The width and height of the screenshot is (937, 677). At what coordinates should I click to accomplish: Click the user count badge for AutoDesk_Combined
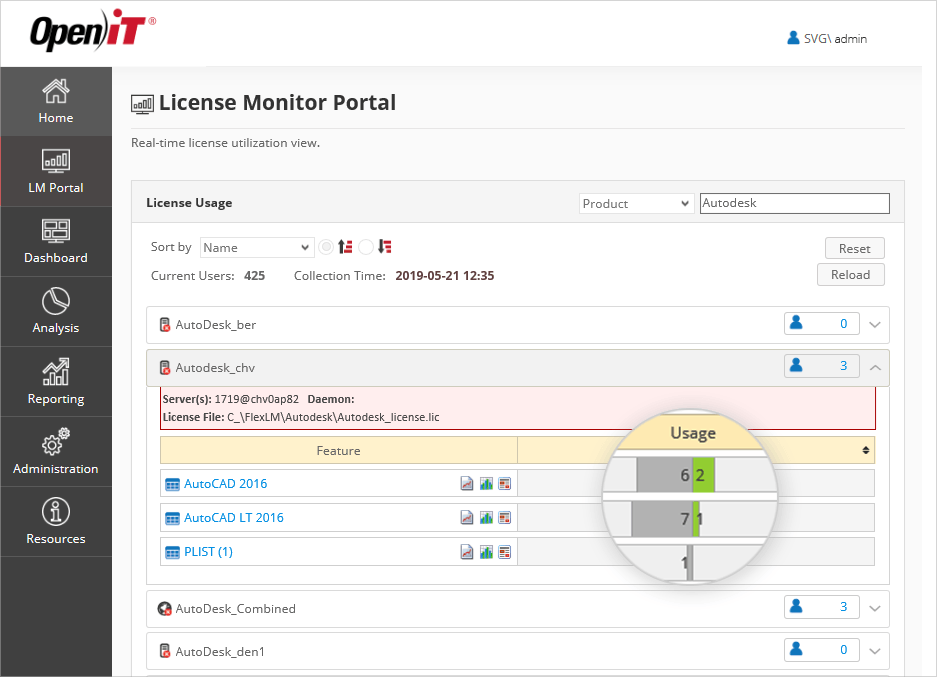(822, 607)
